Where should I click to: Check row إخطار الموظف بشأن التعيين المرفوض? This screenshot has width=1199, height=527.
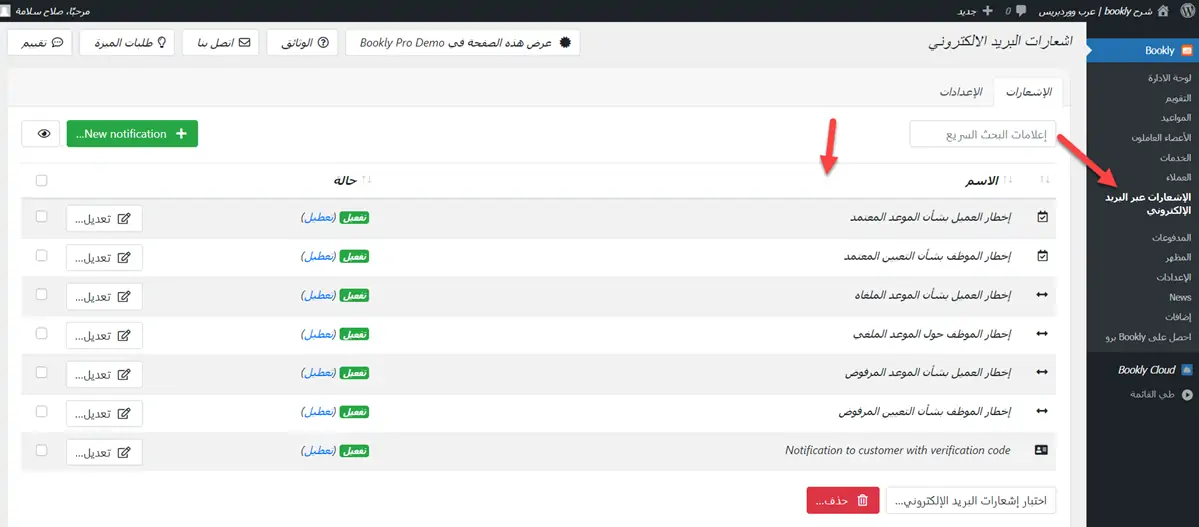(x=41, y=411)
